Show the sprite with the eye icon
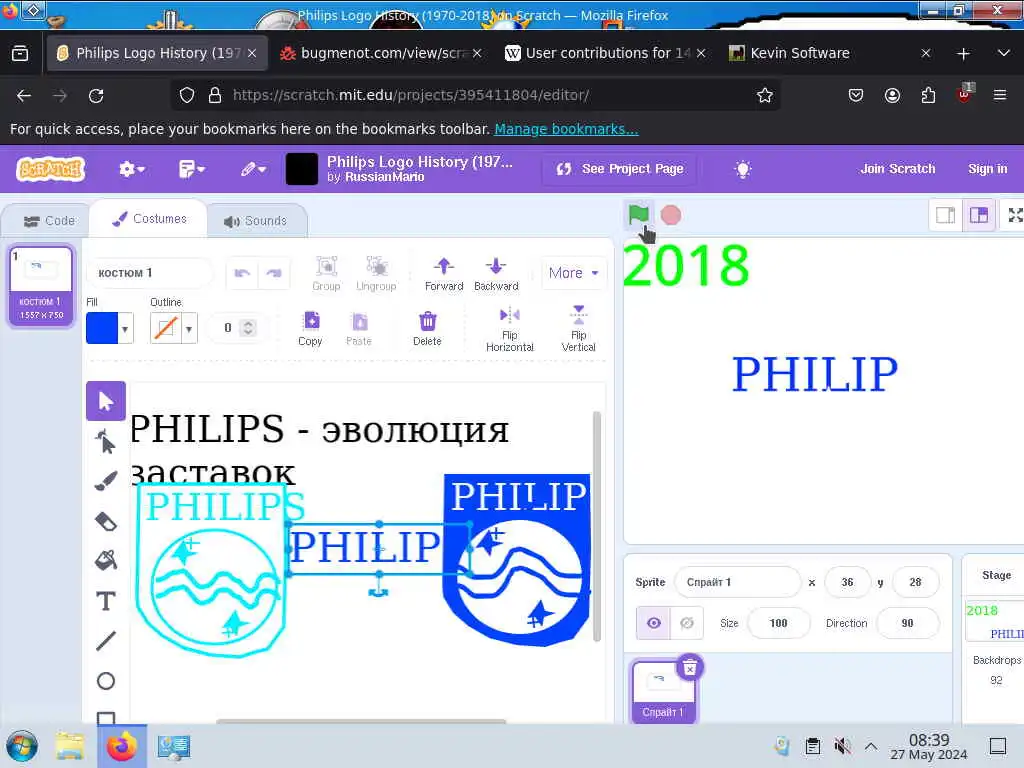The height and width of the screenshot is (768, 1024). tap(653, 623)
